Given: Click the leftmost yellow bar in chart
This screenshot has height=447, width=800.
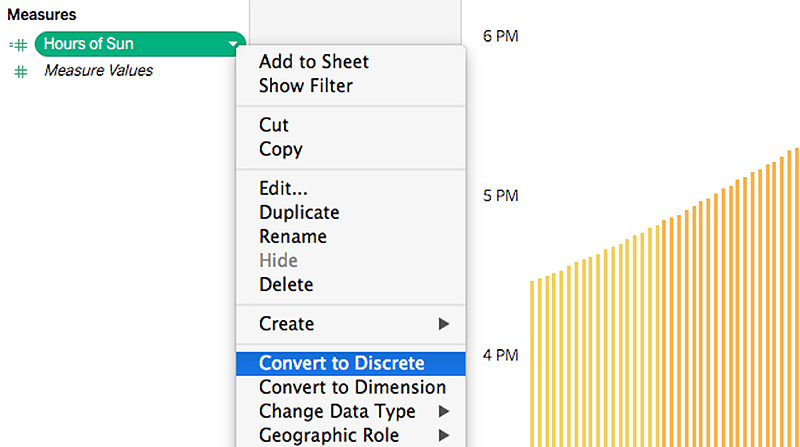Looking at the screenshot, I should [532, 364].
